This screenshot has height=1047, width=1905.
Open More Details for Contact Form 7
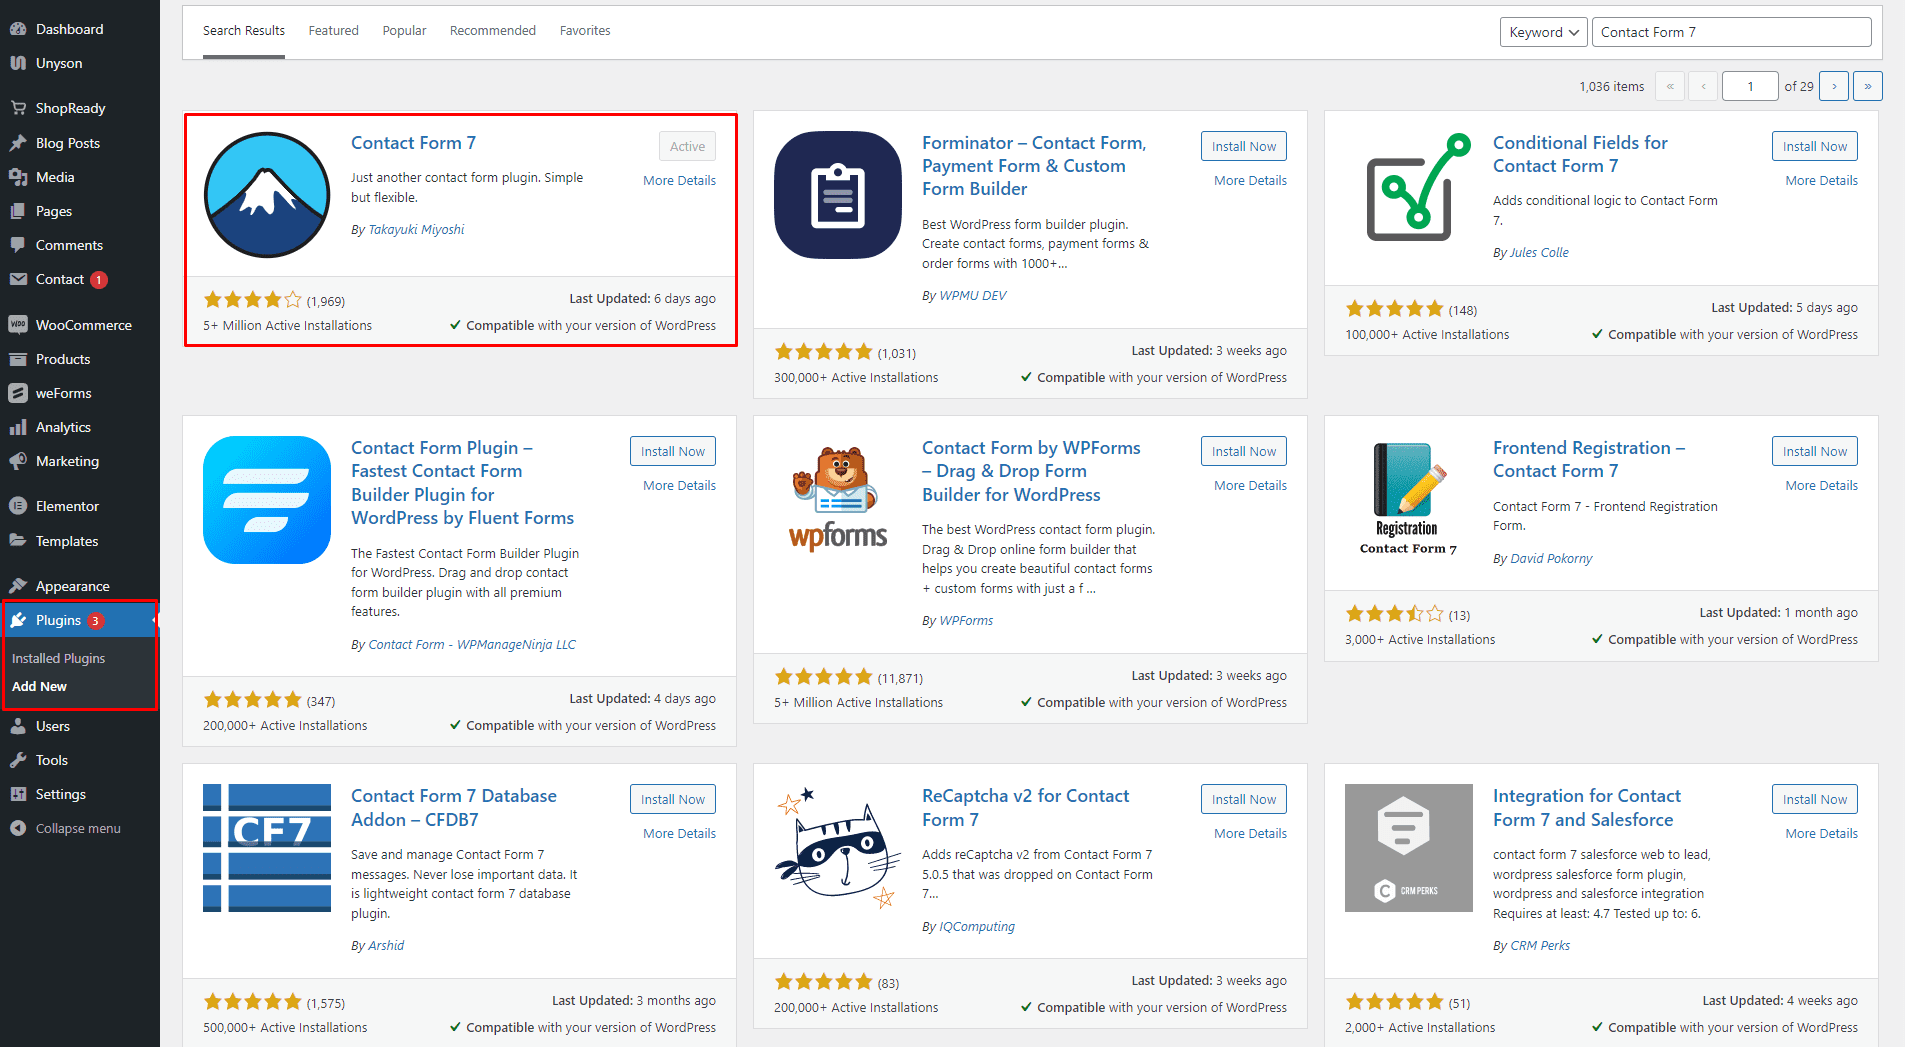[x=679, y=181]
